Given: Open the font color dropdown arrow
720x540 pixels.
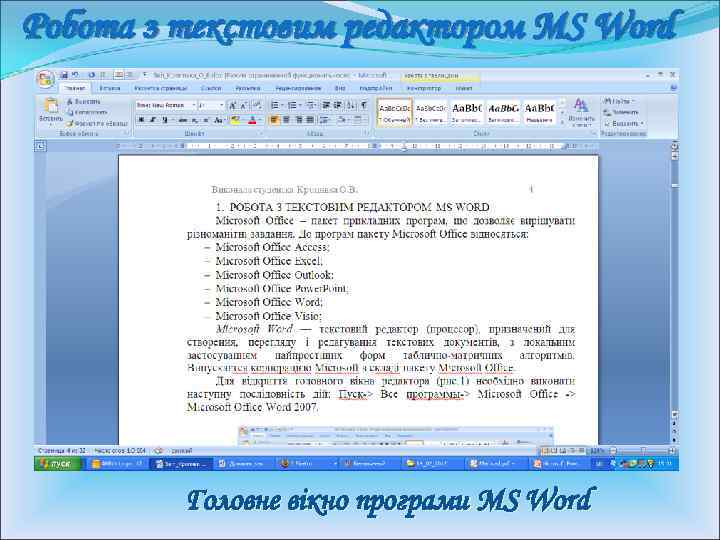Looking at the screenshot, I should click(x=260, y=120).
